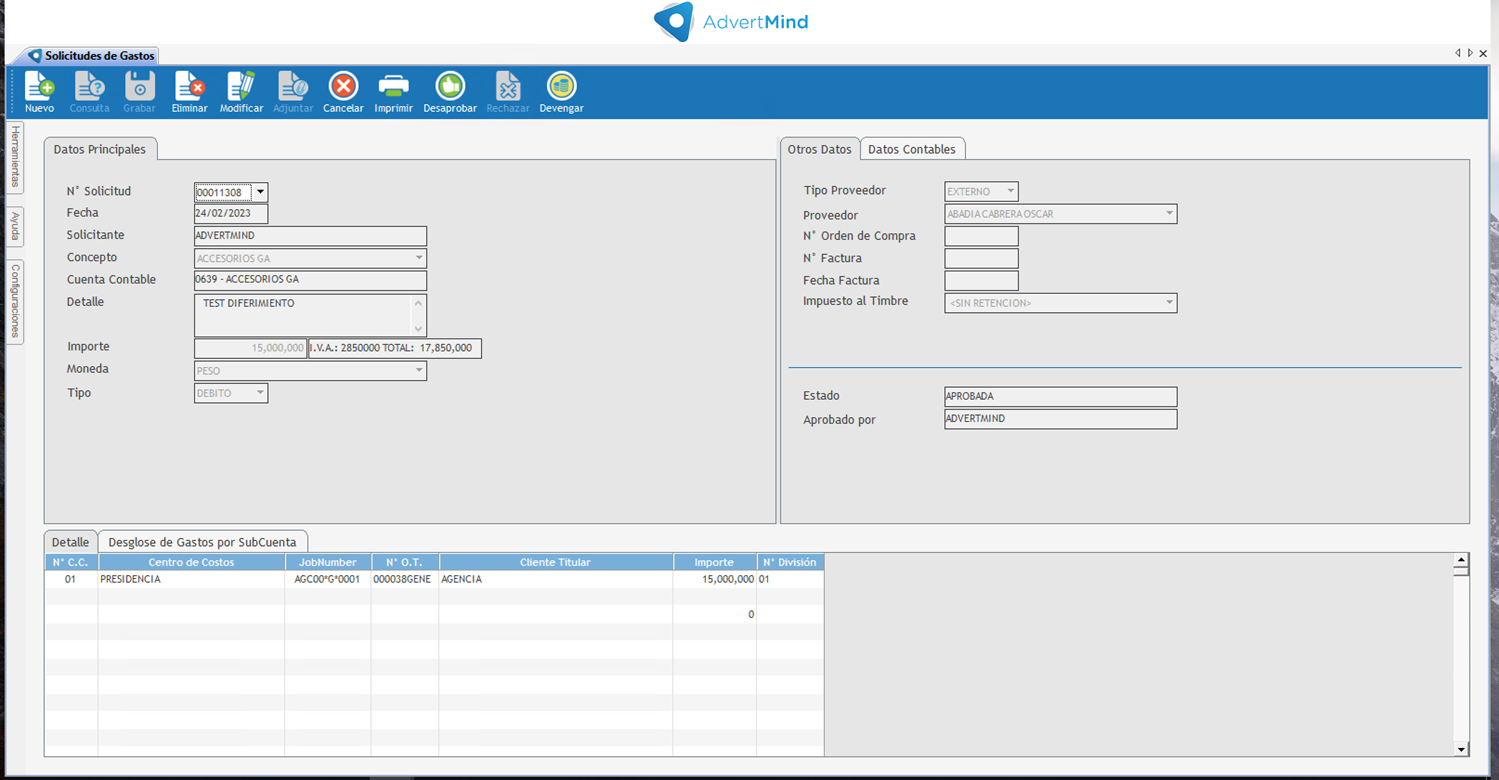Click the 000038GENE cell
Viewport: 1499px width, 780px height.
coord(405,579)
